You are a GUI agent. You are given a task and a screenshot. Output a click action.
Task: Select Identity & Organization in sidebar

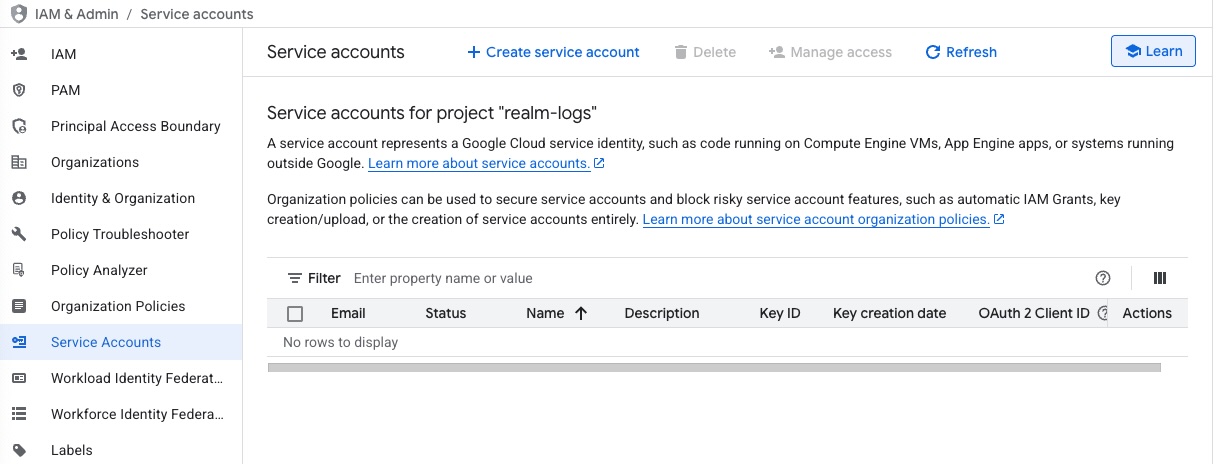[x=121, y=198]
